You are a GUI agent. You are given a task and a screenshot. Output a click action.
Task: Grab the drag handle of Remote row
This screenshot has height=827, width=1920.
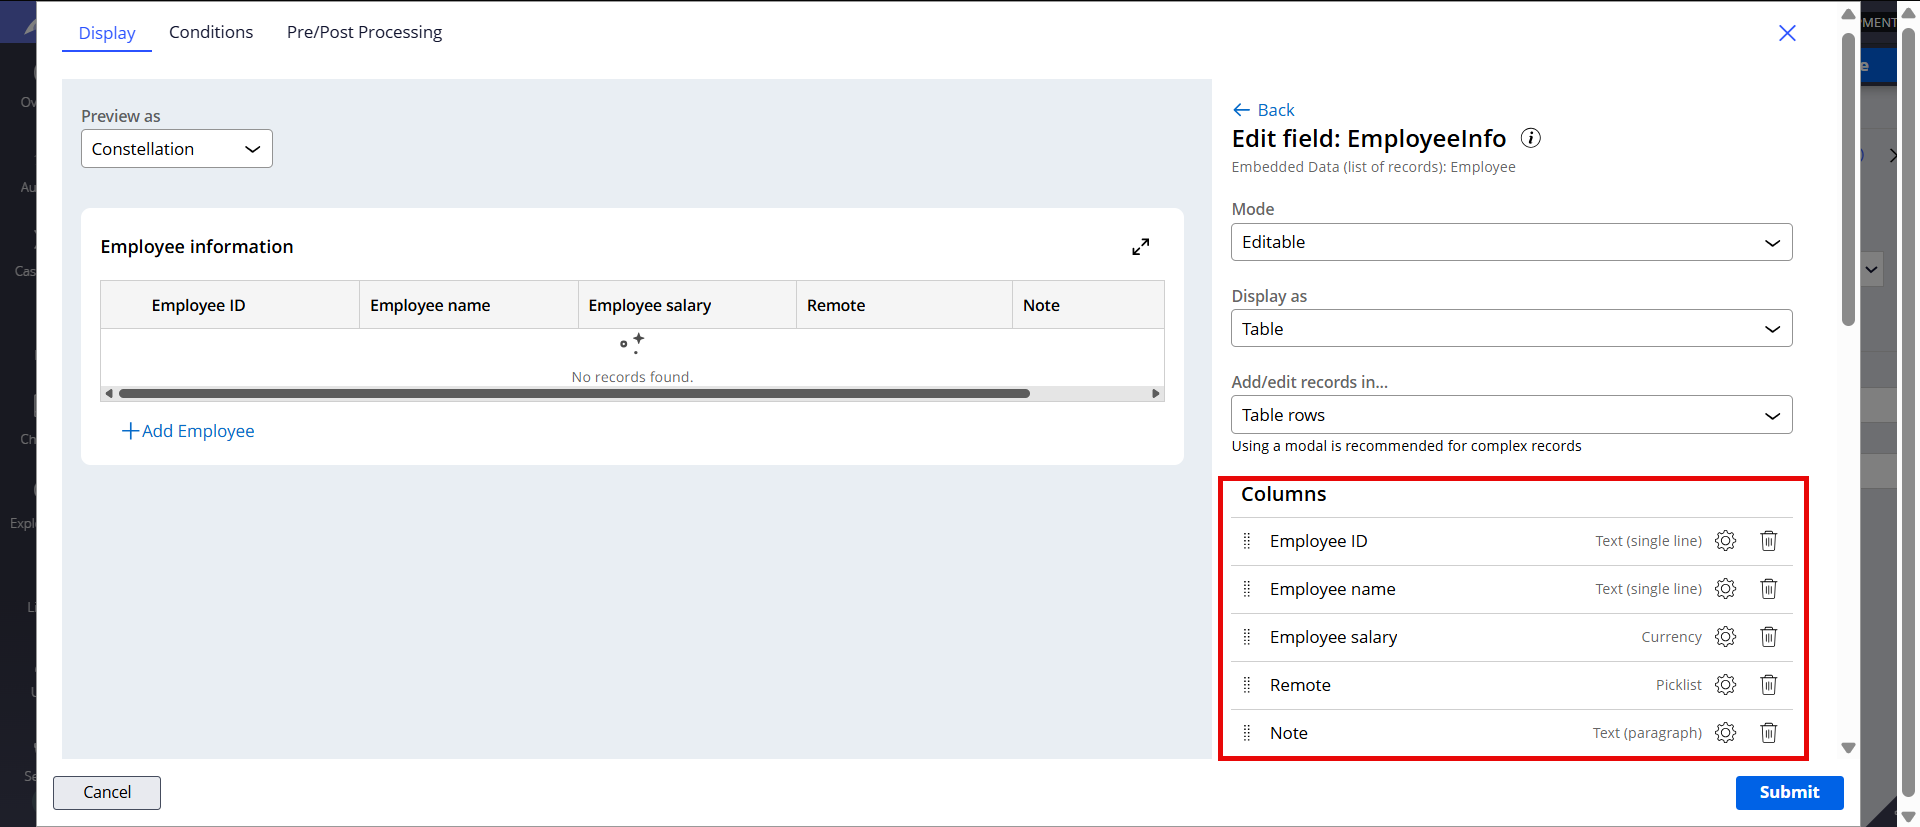pos(1247,685)
